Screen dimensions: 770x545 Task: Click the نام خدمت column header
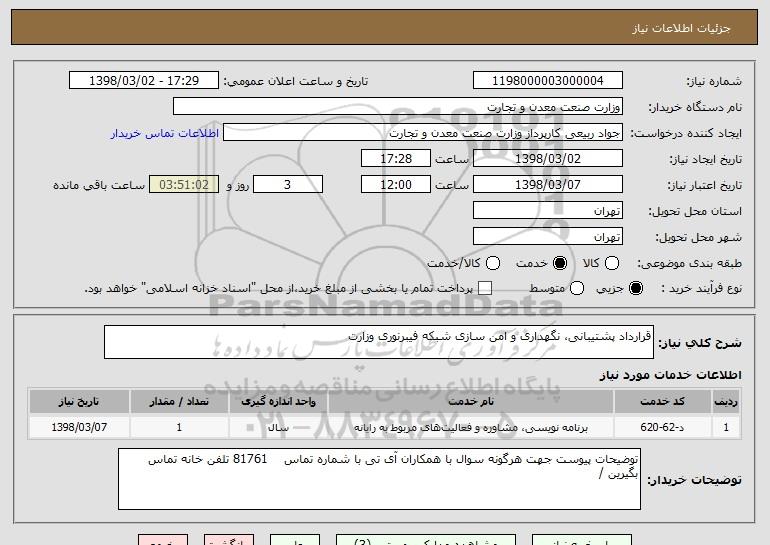coord(470,402)
